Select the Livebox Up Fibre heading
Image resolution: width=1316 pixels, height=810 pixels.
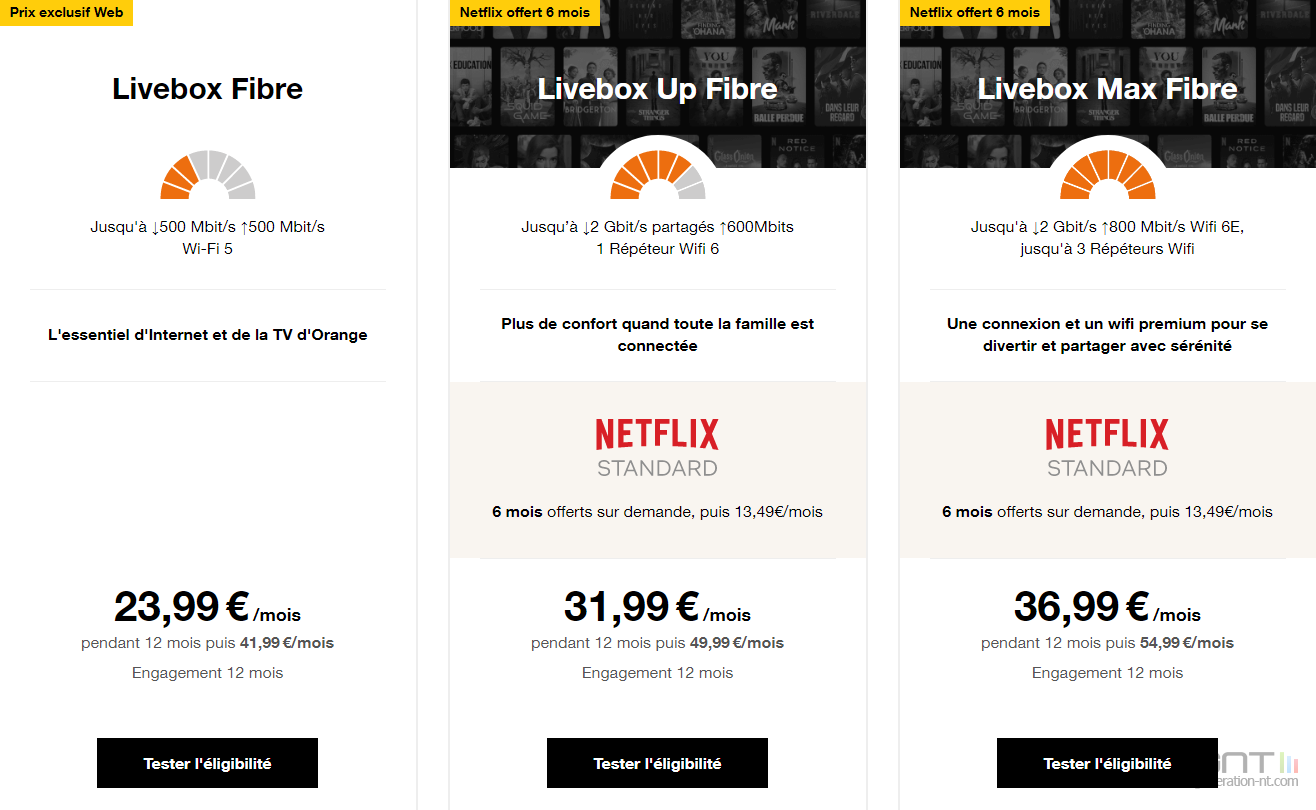pyautogui.click(x=657, y=89)
